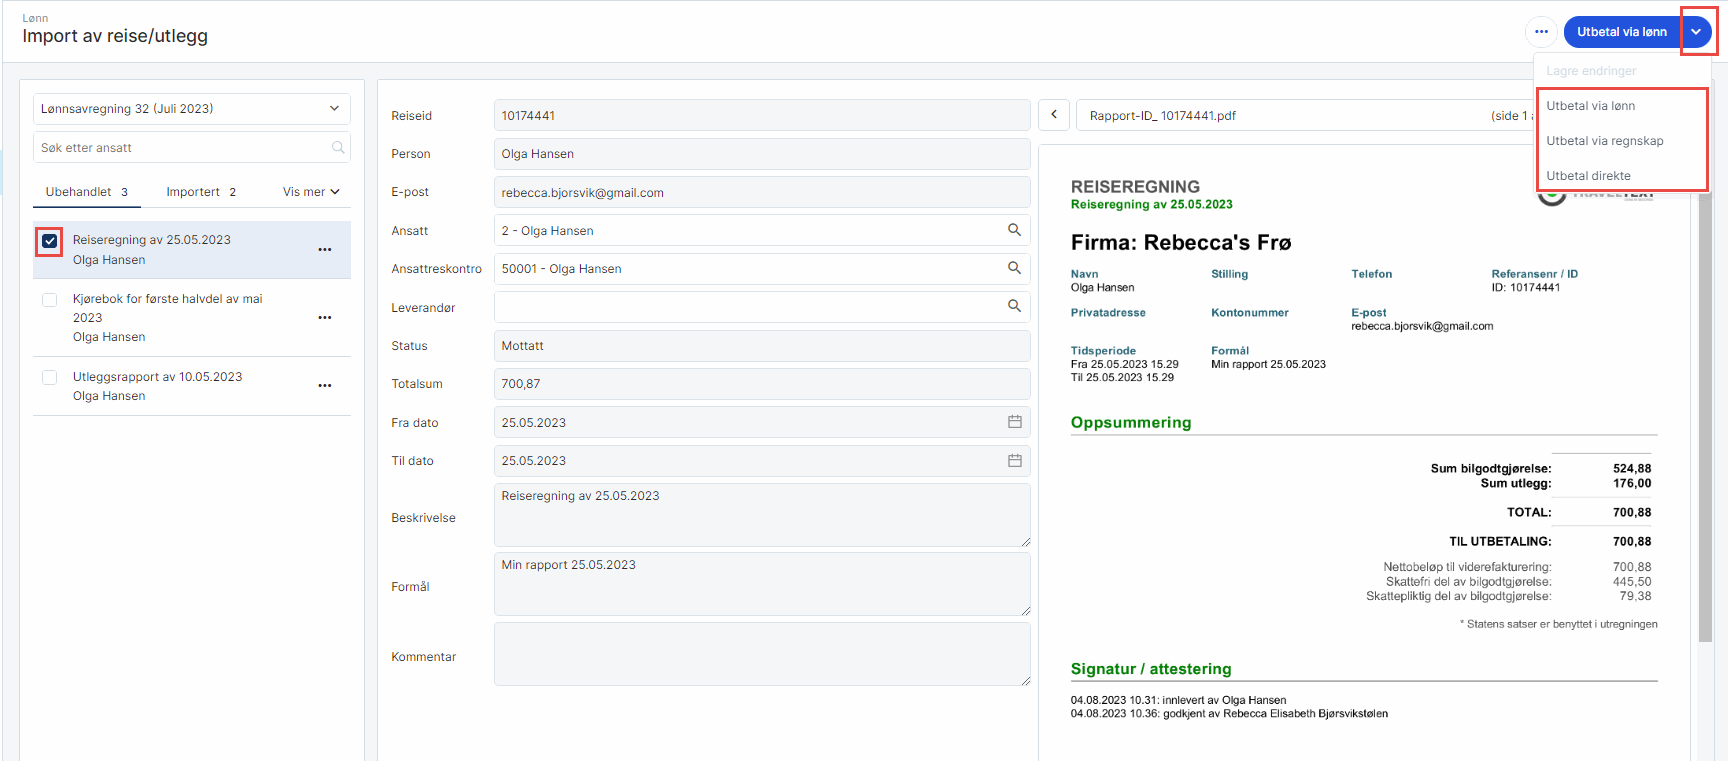Open three-dot menu for Reiseregning av 25.05.2023
Viewport: 1728px width, 761px height.
click(x=325, y=250)
